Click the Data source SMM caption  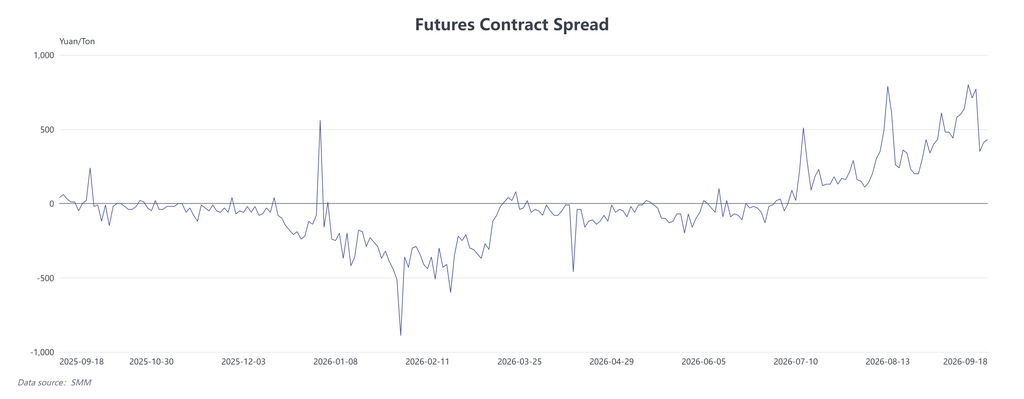54,383
